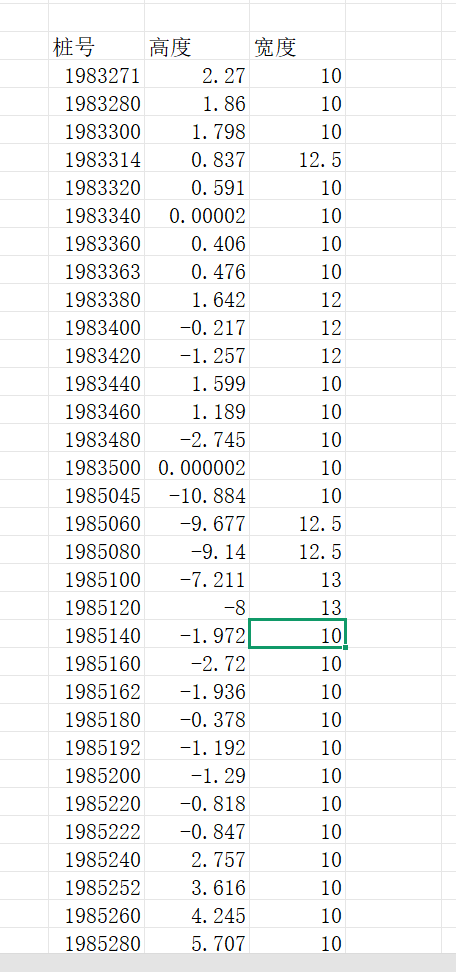456x972 pixels.
Task: Click the cell showing 0.00002
Action: point(197,216)
